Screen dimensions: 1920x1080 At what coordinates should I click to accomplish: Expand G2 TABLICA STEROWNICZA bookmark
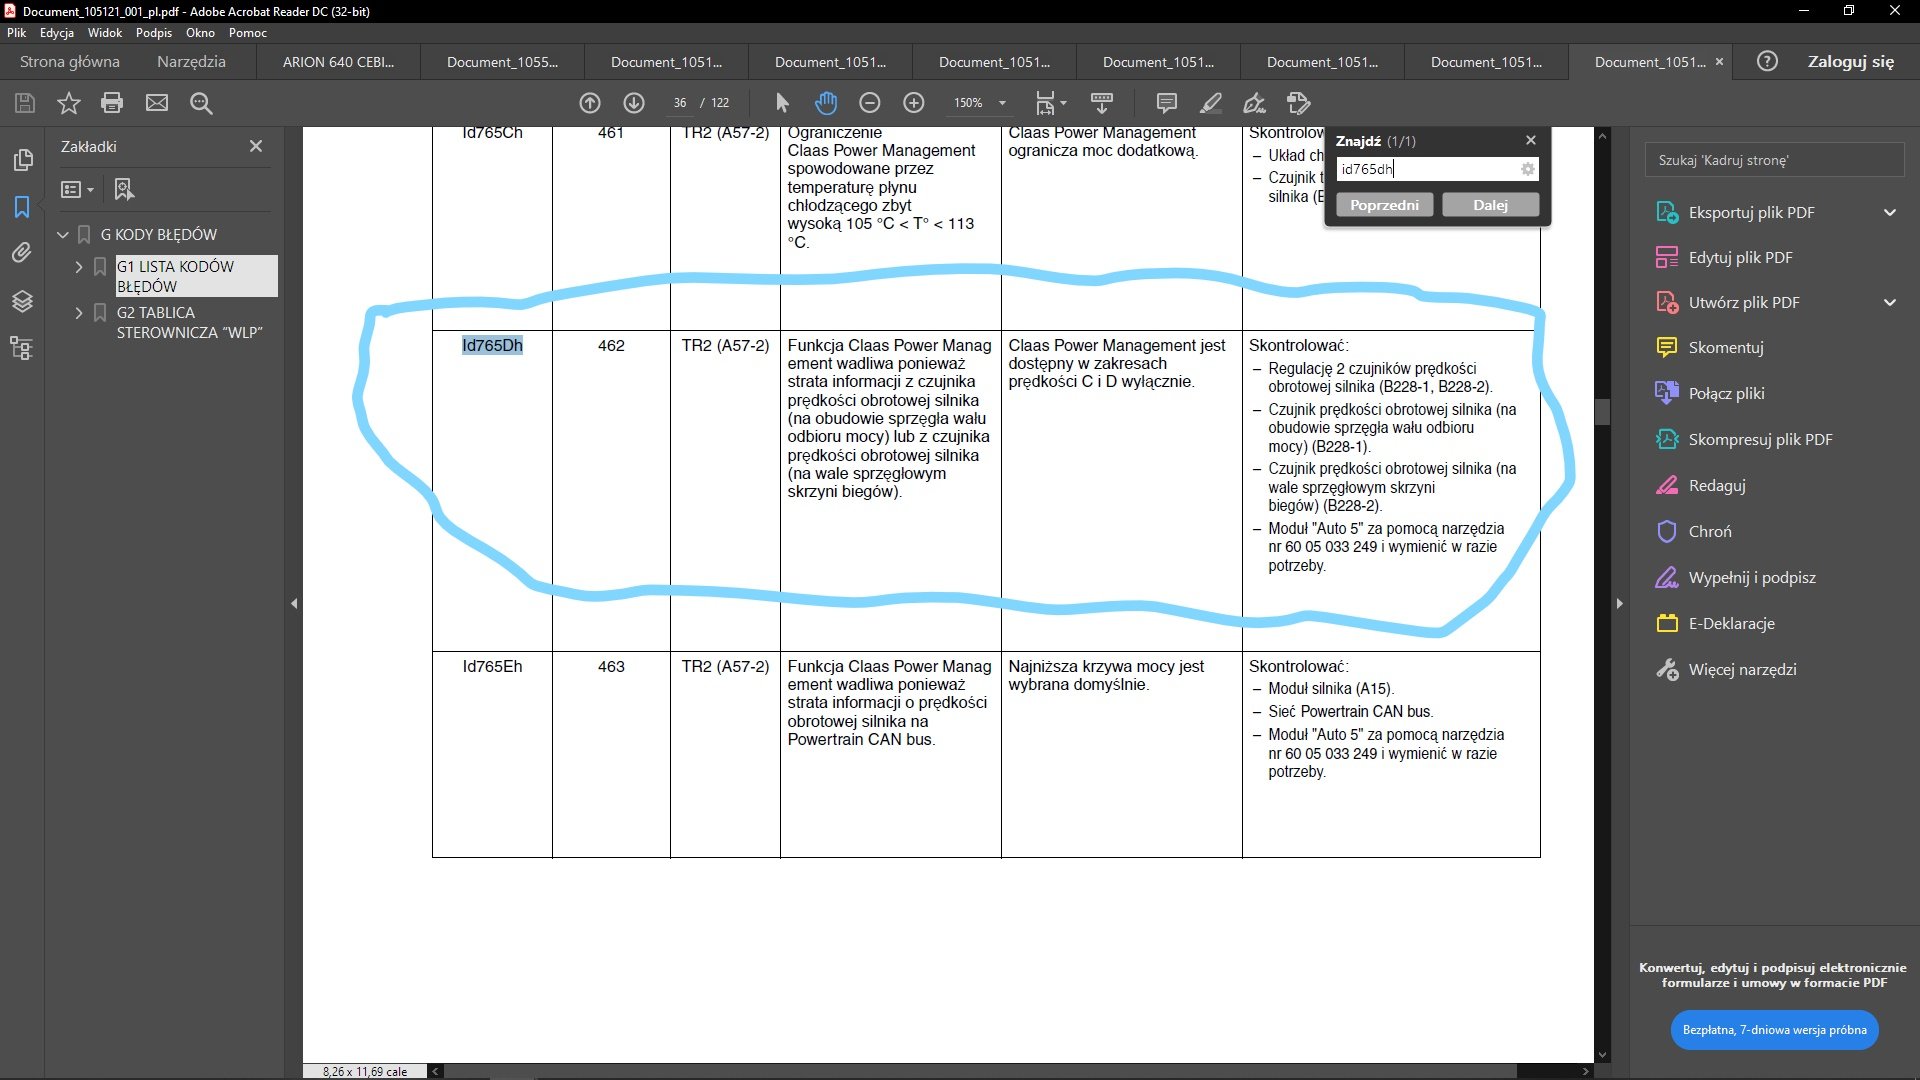79,313
